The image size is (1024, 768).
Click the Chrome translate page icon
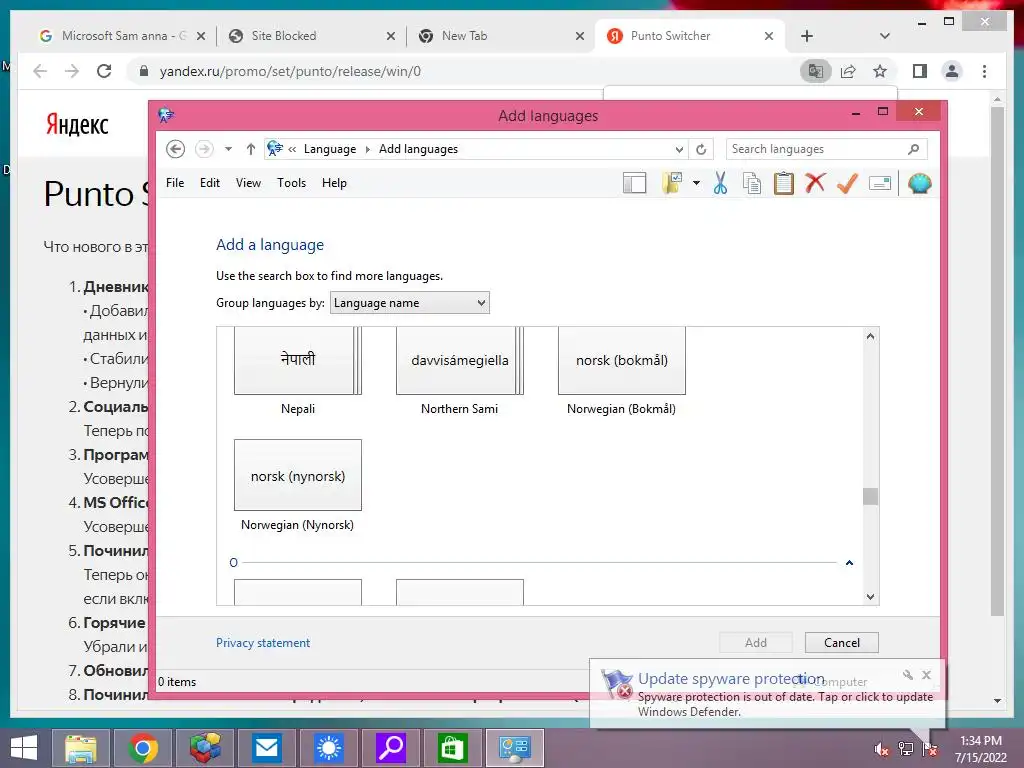click(x=816, y=71)
